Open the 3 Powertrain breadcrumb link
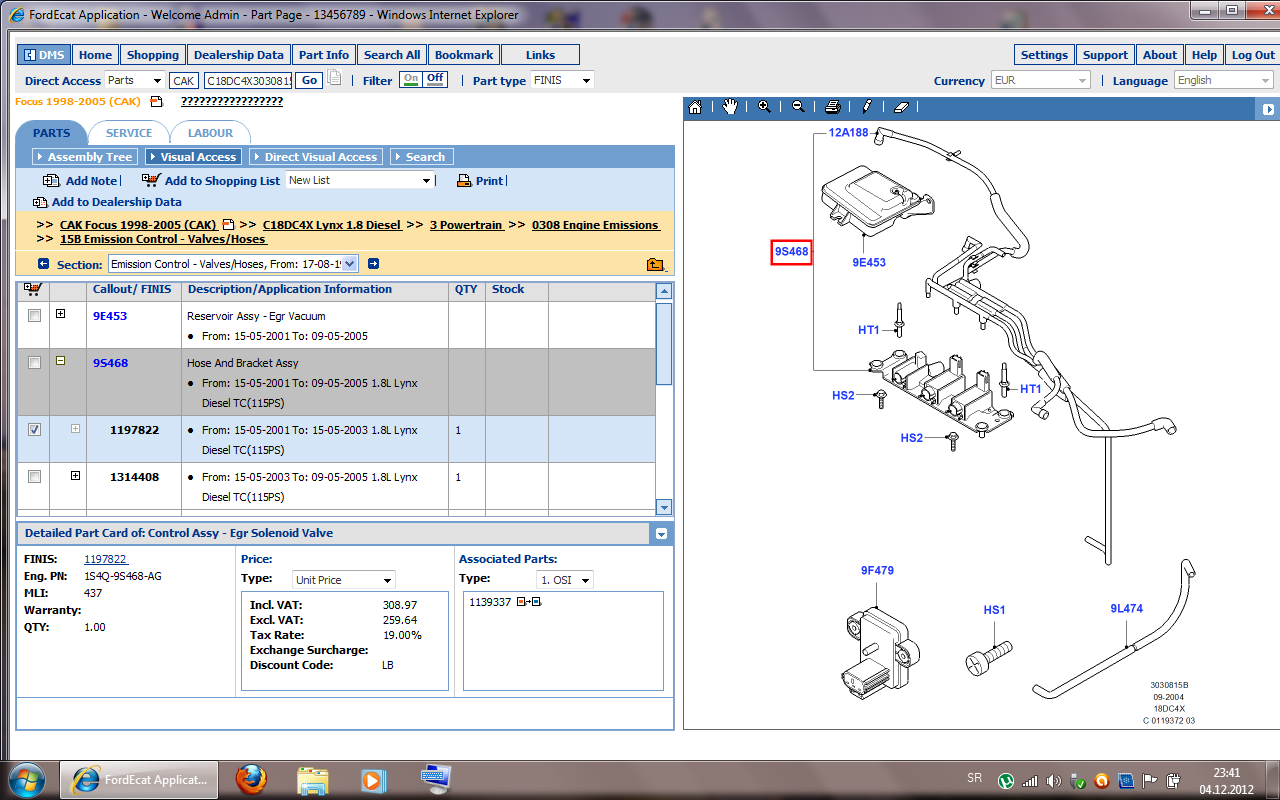The width and height of the screenshot is (1280, 800). click(x=466, y=225)
